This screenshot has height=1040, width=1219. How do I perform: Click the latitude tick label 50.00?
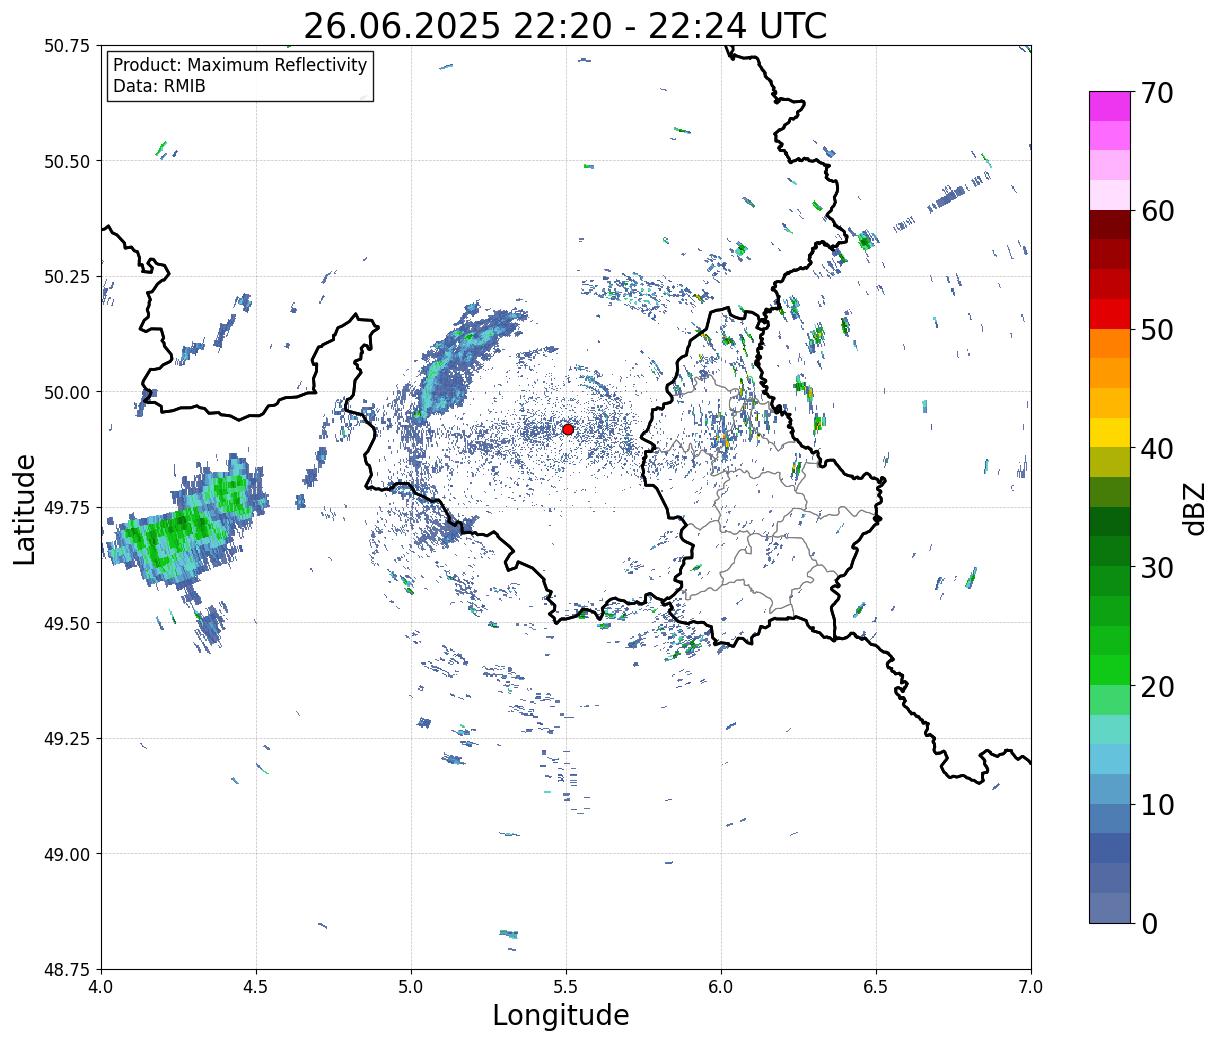(67, 392)
